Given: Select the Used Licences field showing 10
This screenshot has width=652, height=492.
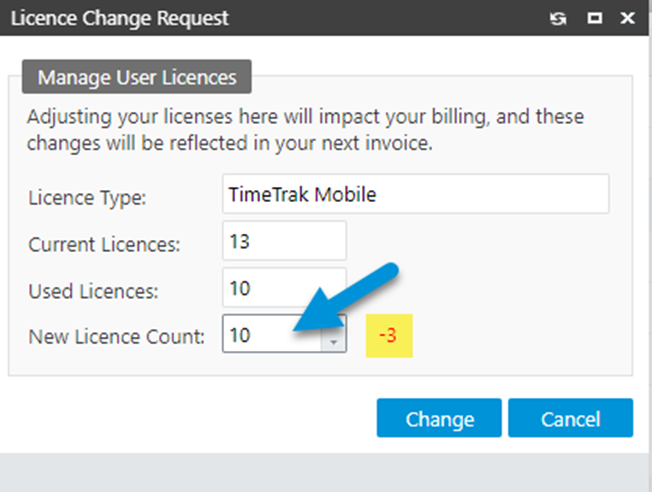Looking at the screenshot, I should click(284, 288).
